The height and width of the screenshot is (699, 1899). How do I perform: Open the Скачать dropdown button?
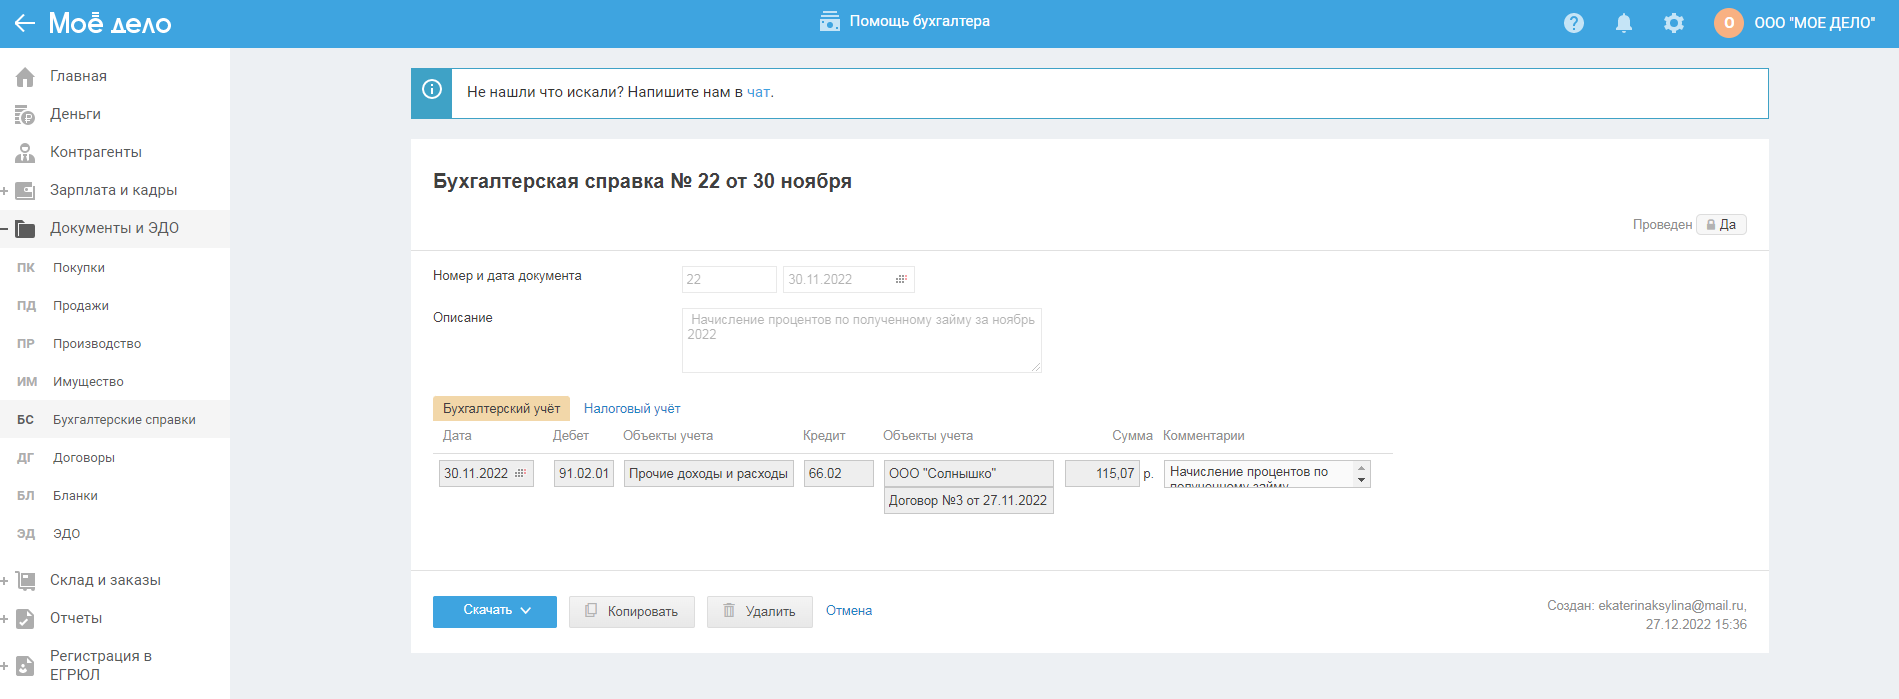click(495, 611)
